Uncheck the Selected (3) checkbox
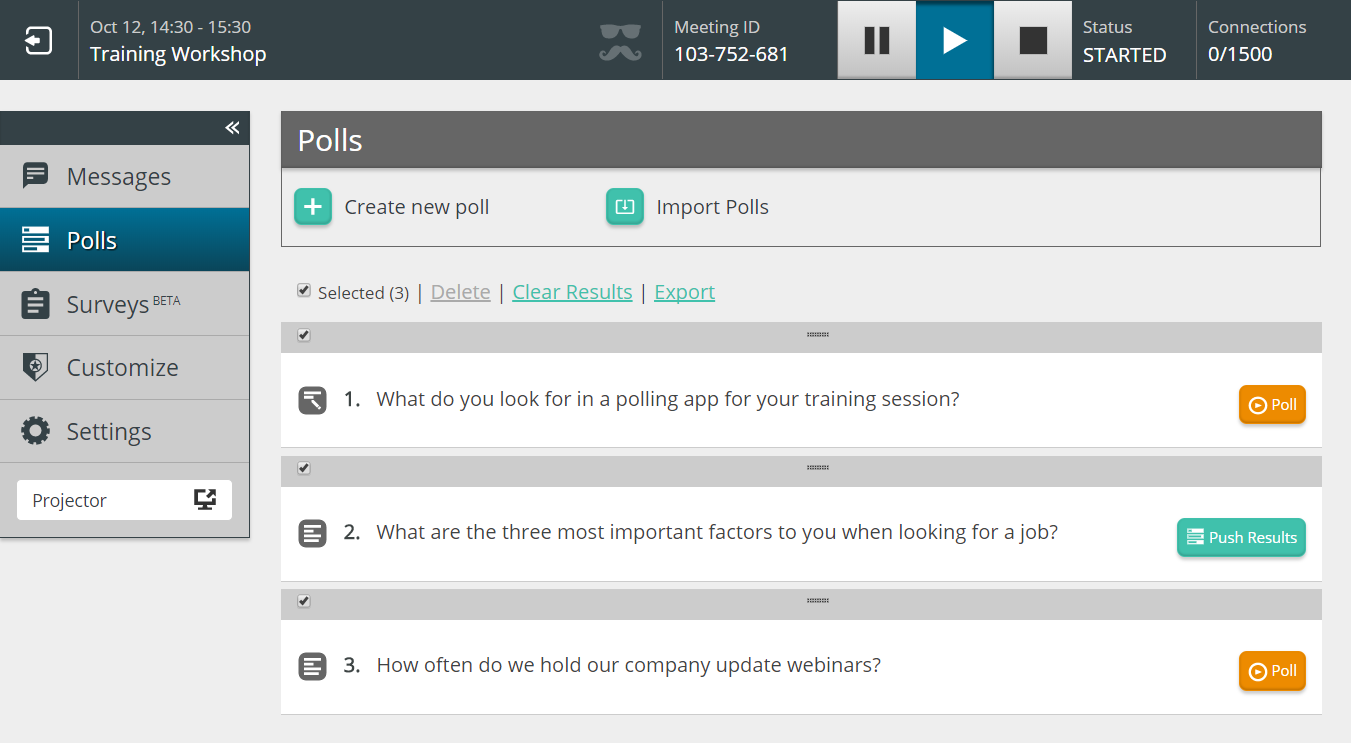 click(x=304, y=290)
